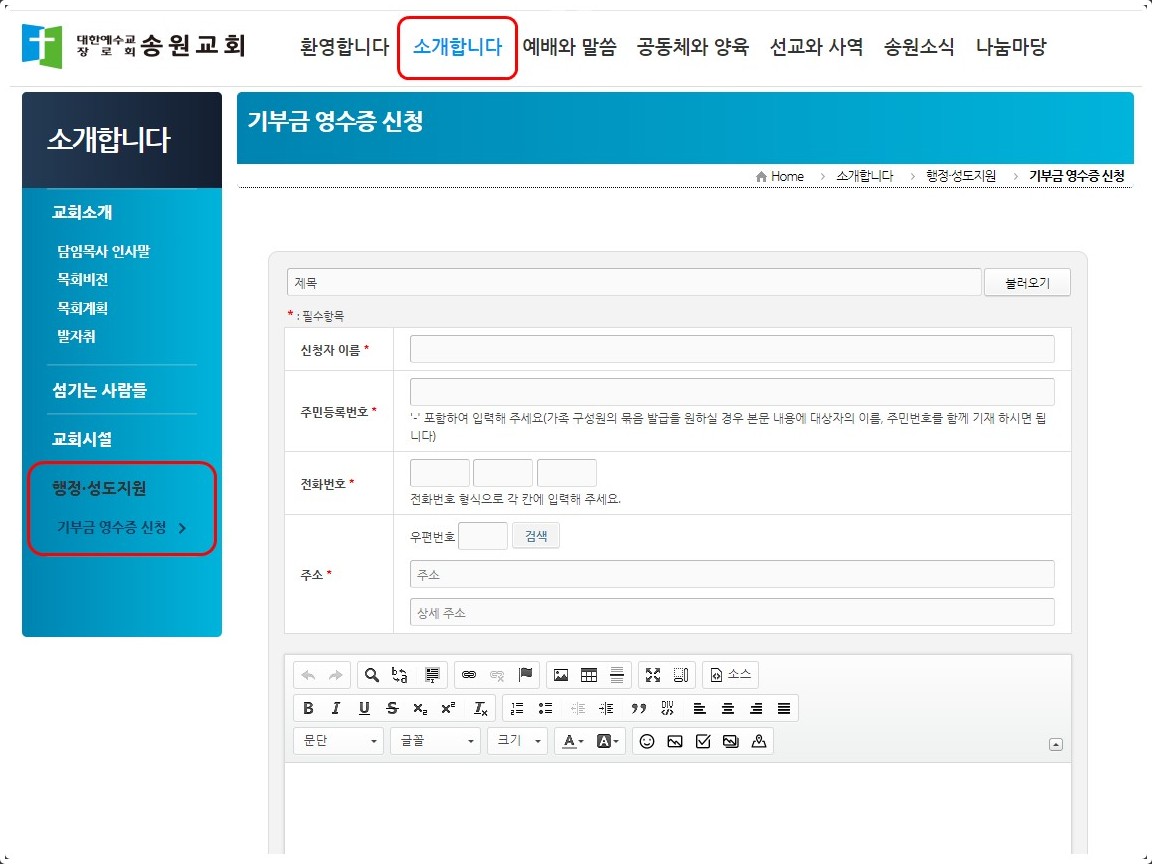Apply superscript formatting
This screenshot has height=864, width=1152.
448,708
